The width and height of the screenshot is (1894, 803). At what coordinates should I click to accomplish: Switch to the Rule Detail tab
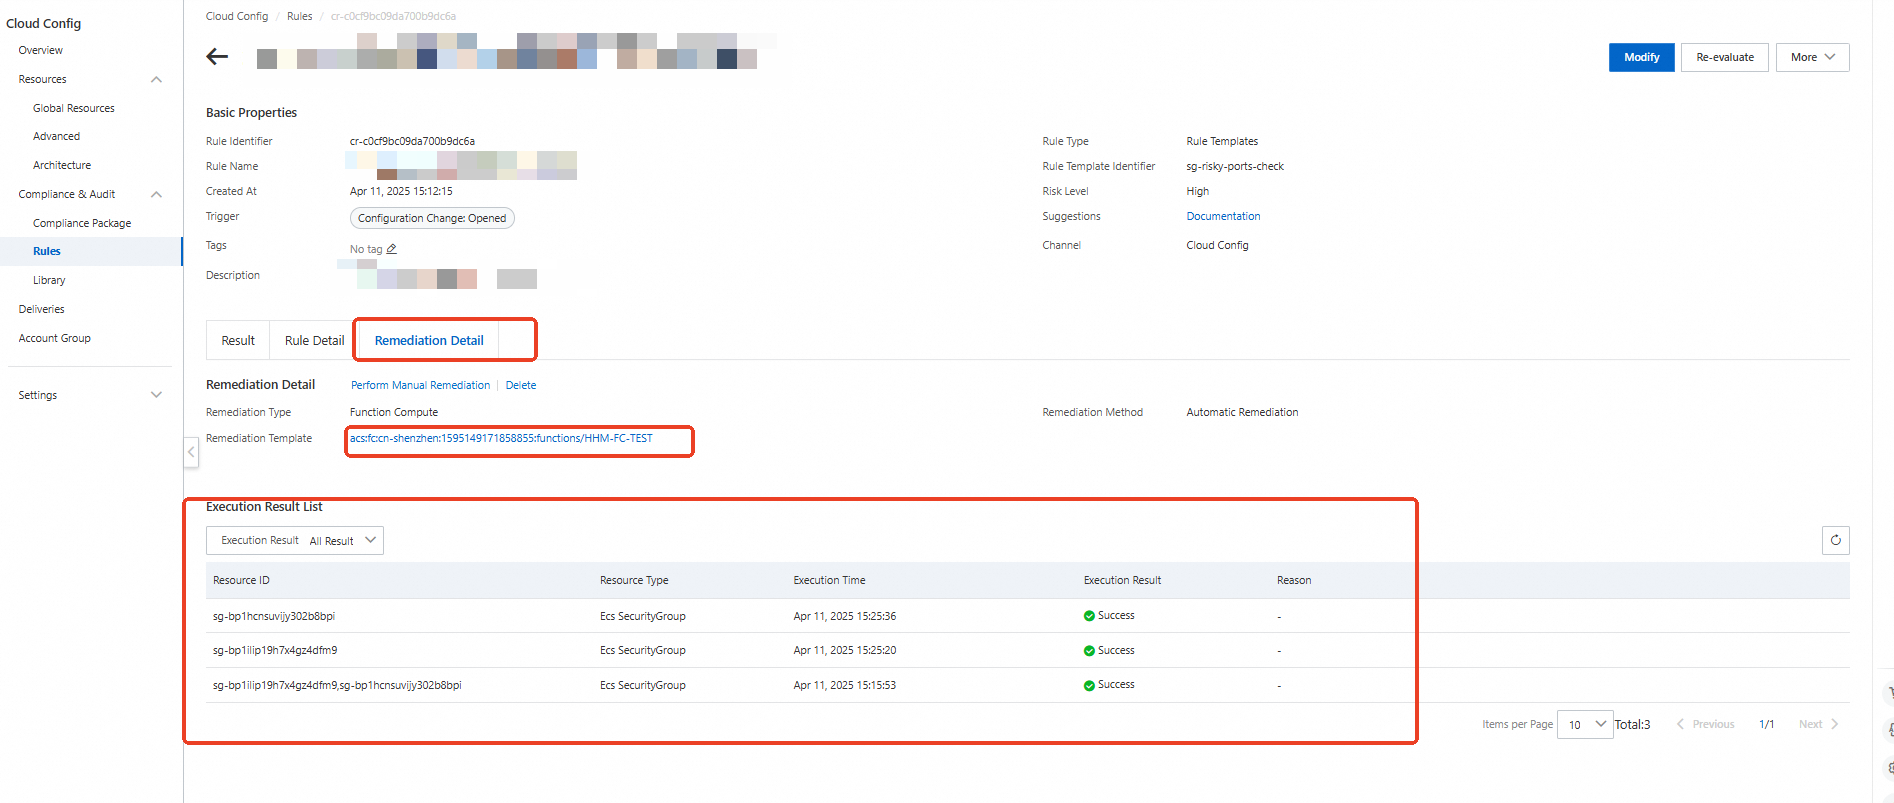pyautogui.click(x=314, y=340)
